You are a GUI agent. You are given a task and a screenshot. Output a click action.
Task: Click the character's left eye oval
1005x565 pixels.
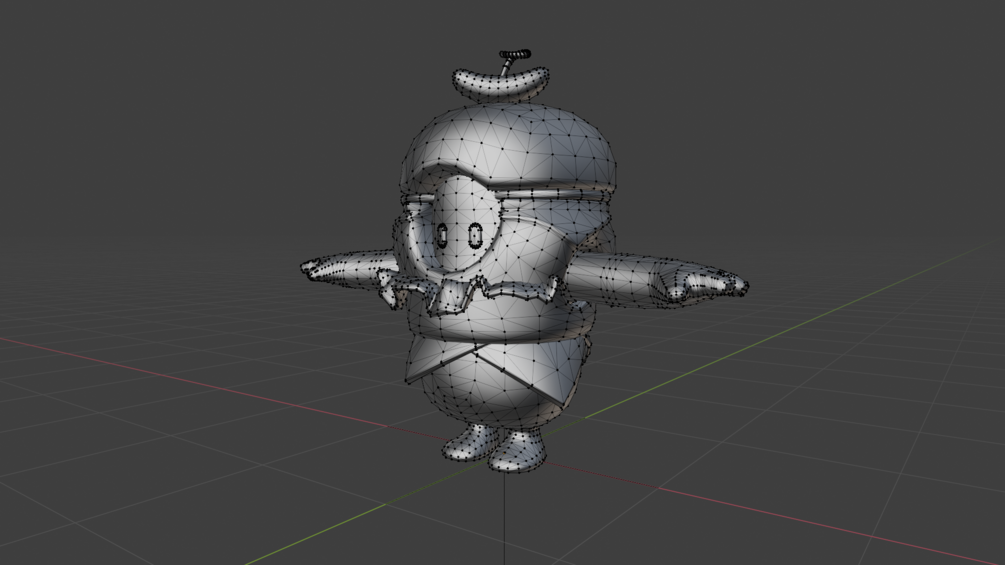442,236
